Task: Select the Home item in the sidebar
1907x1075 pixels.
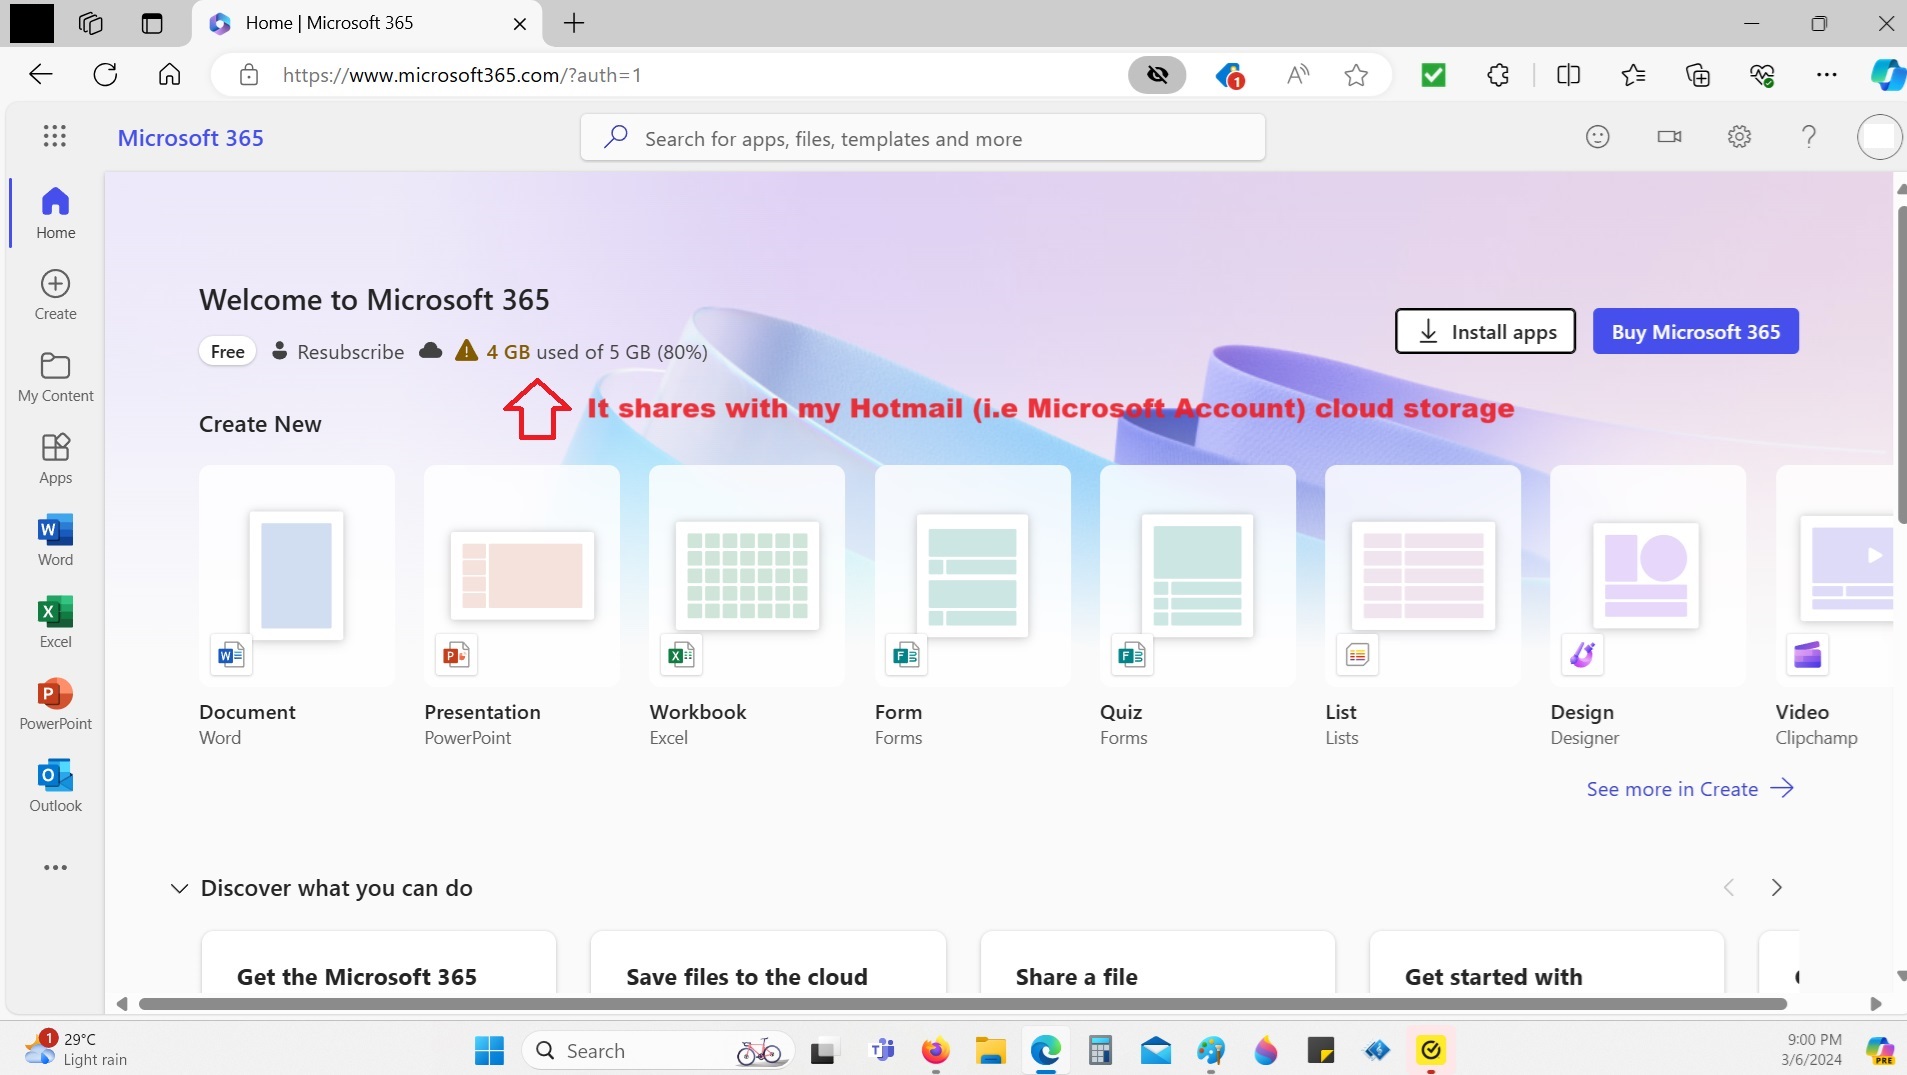Action: tap(55, 212)
